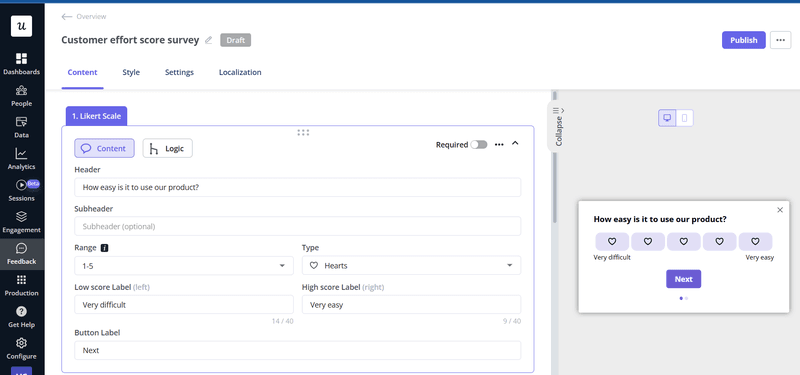Select the question Content sub-tab button
Screen dimensions: 800x375
pos(105,148)
